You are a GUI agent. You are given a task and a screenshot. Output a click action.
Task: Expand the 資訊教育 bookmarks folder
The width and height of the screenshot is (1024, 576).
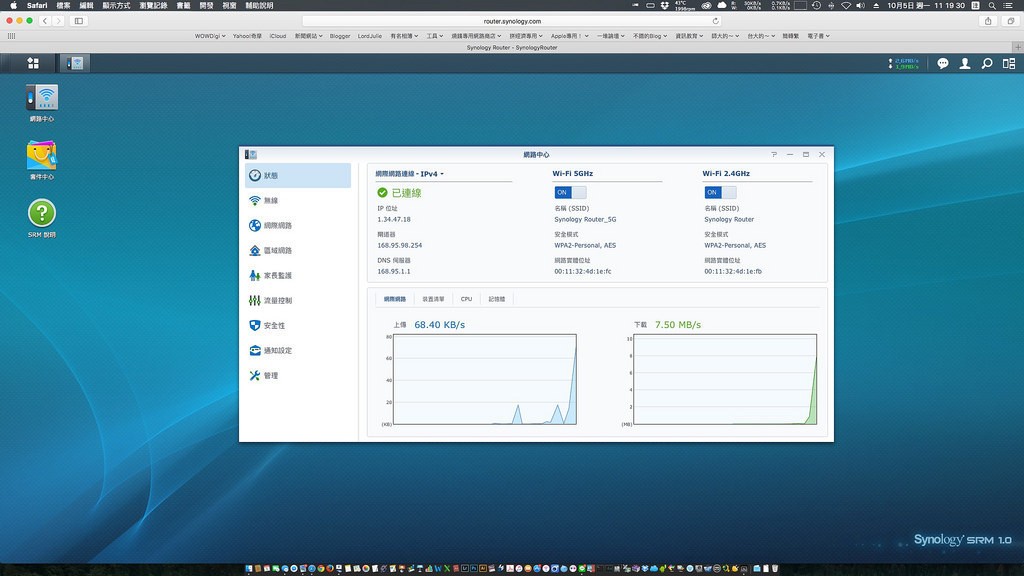pyautogui.click(x=689, y=36)
